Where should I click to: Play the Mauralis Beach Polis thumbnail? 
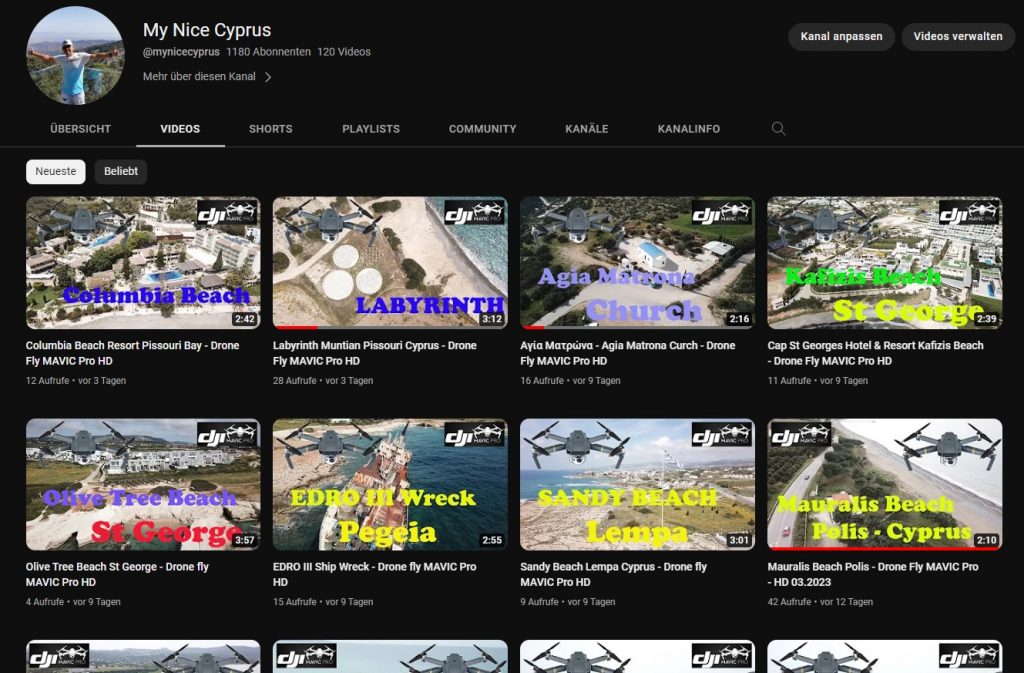(885, 484)
